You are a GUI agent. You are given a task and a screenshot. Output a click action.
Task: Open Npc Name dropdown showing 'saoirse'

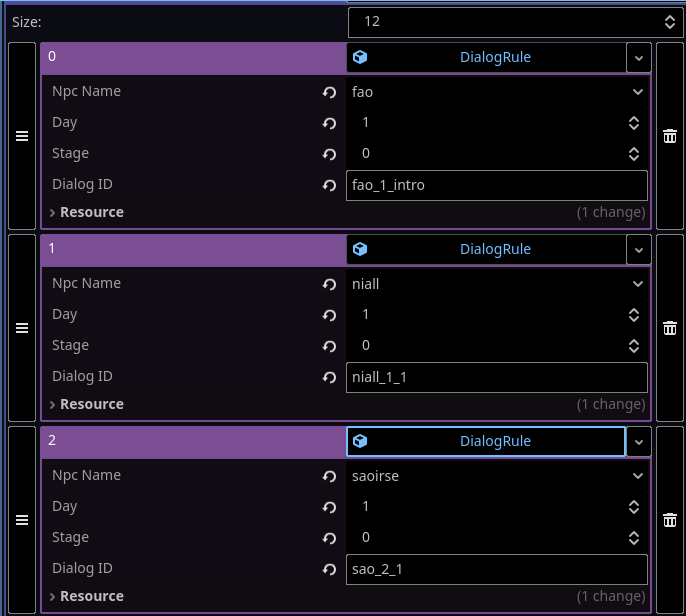(498, 476)
